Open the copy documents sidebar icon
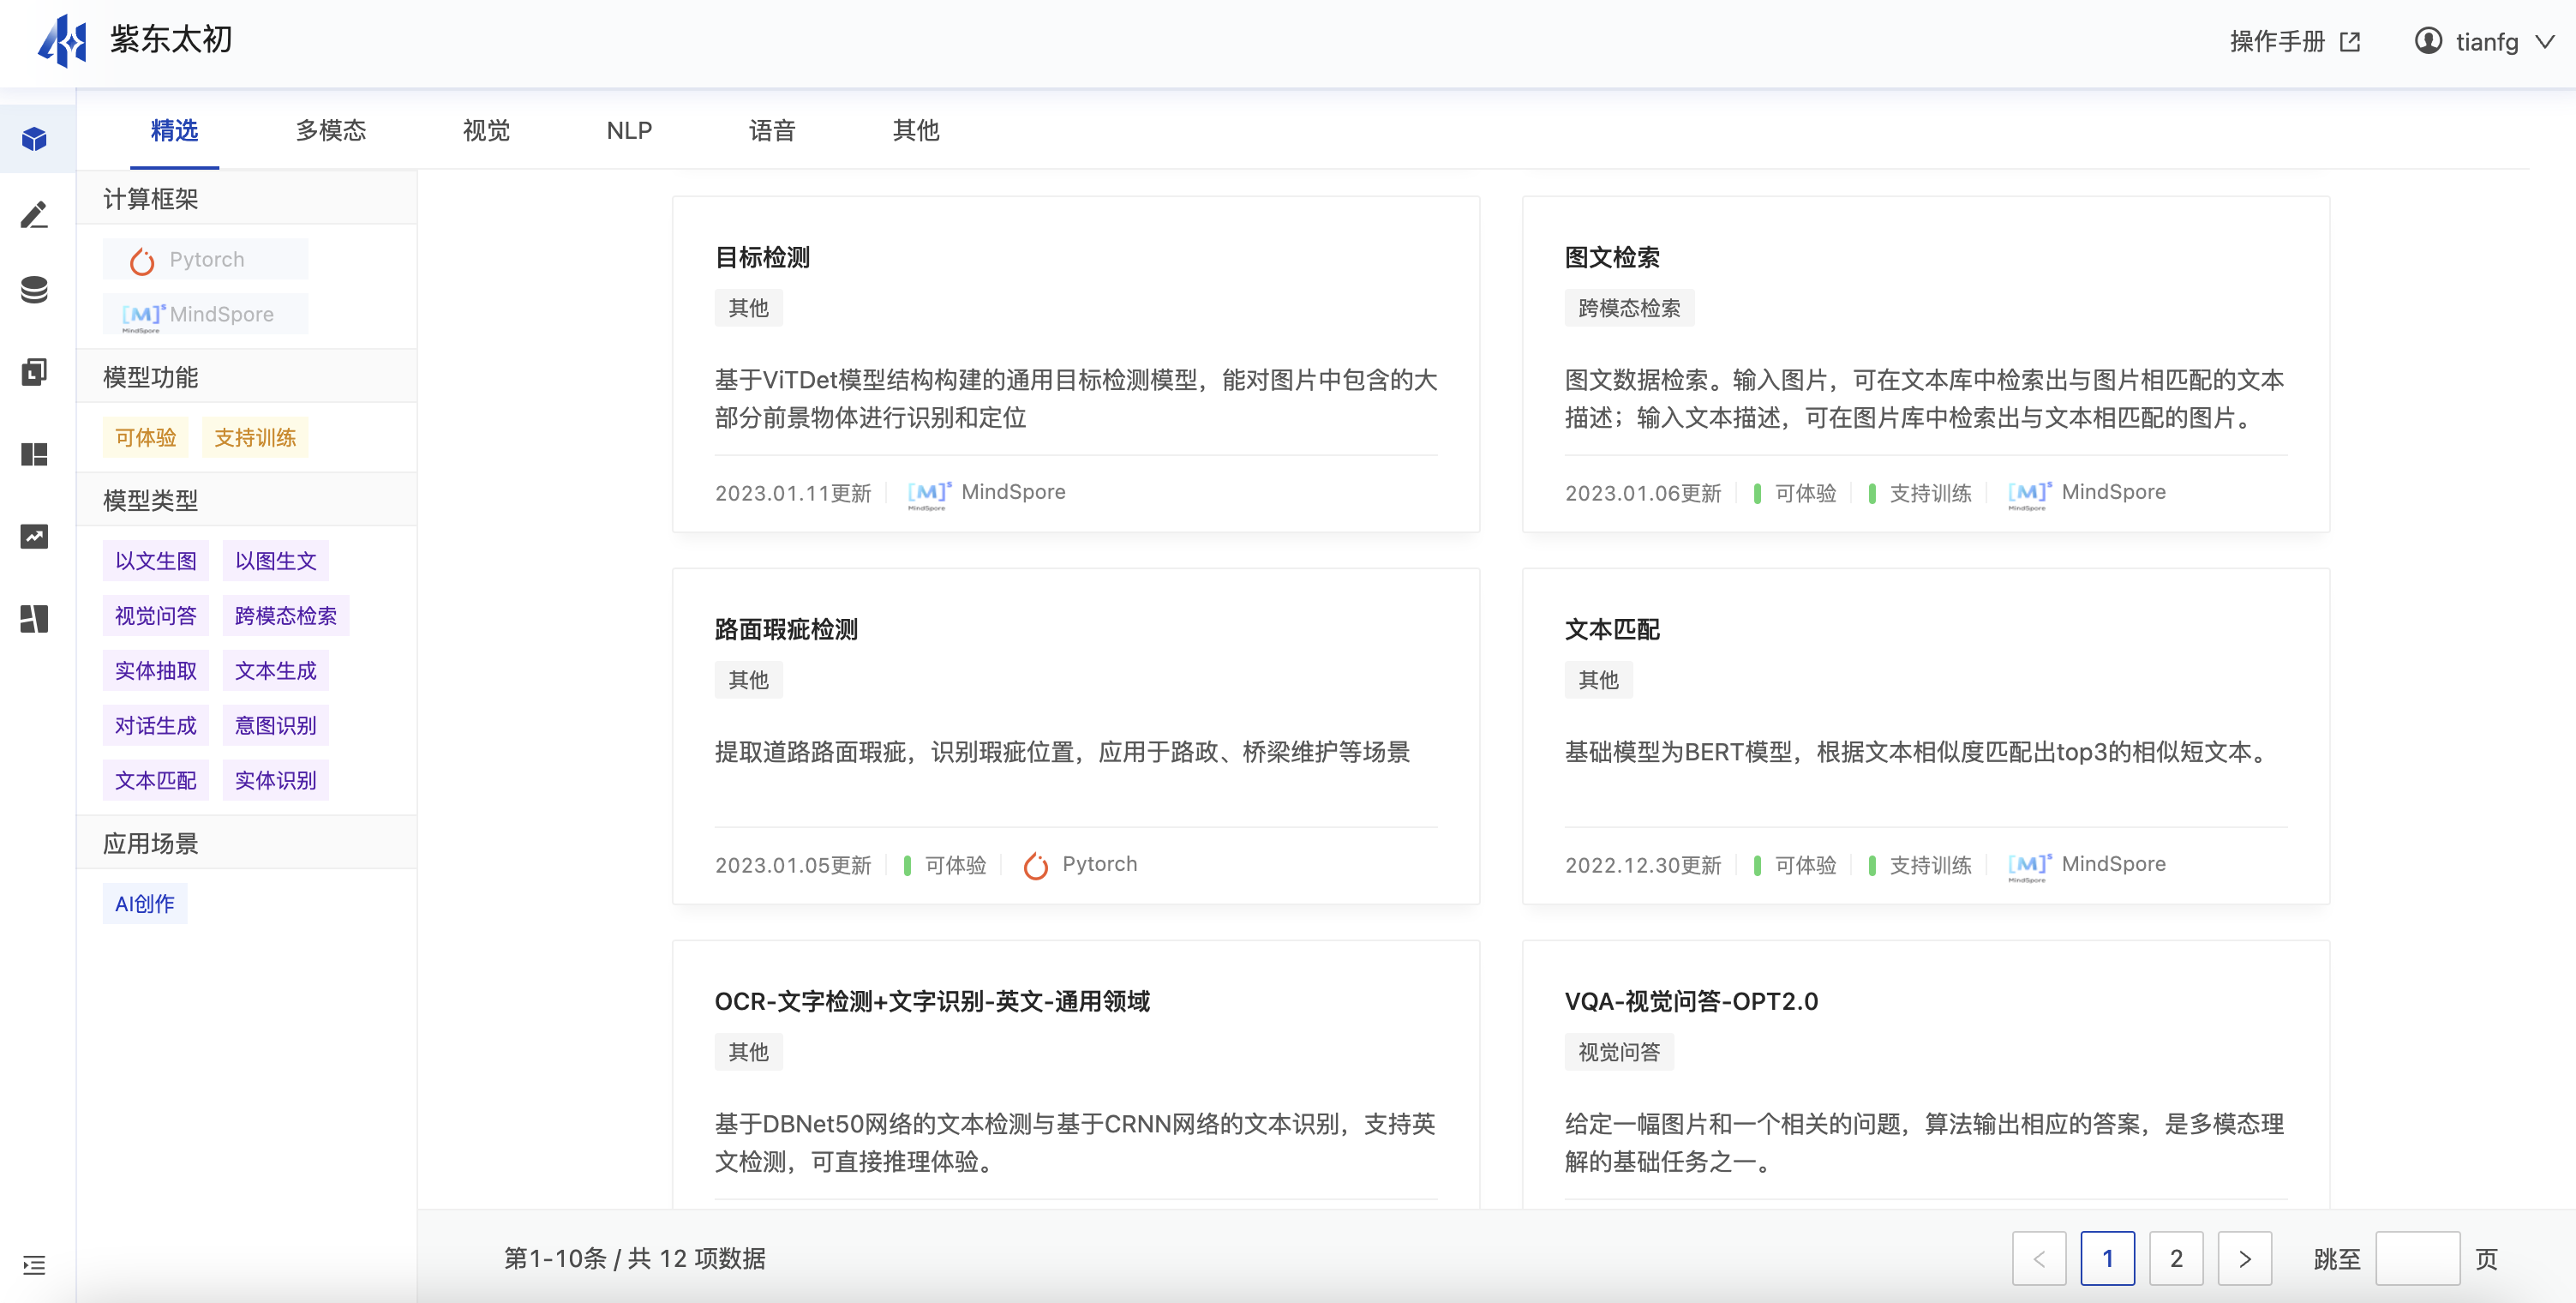 pos(35,372)
